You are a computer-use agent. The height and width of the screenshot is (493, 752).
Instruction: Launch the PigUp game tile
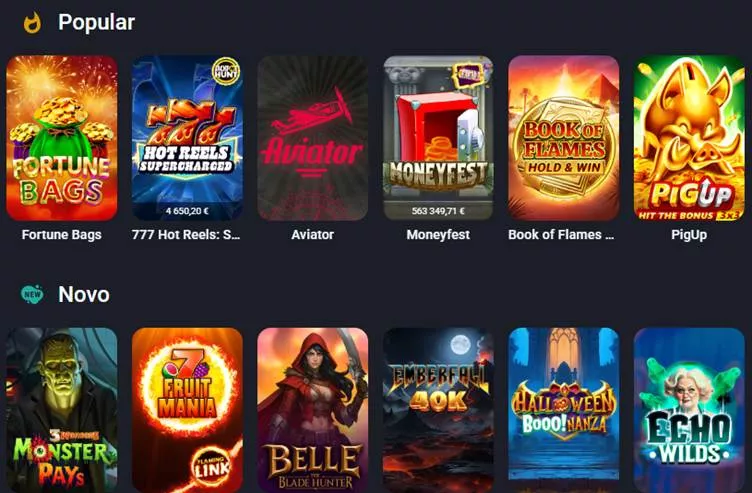(x=689, y=138)
